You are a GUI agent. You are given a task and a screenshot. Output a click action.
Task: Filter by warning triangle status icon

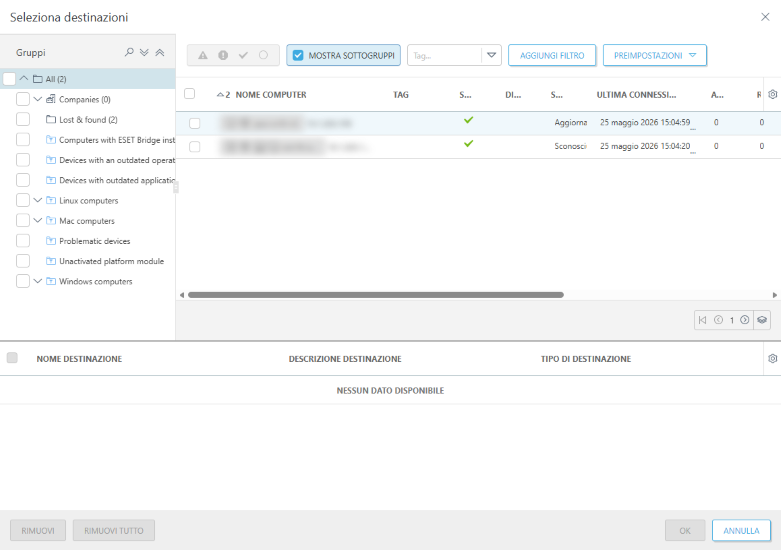pos(203,55)
